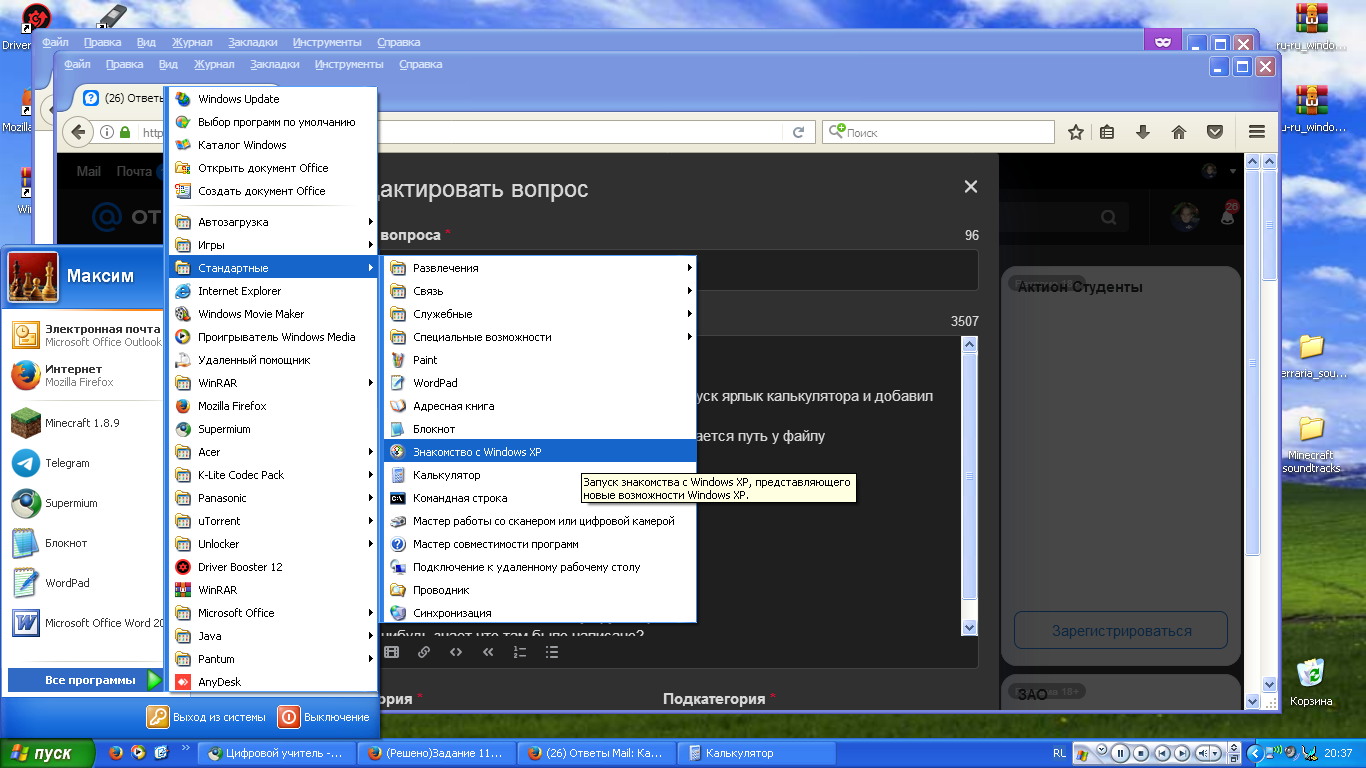Open Мастер совместимости программ
This screenshot has width=1366, height=768.
tap(540, 544)
